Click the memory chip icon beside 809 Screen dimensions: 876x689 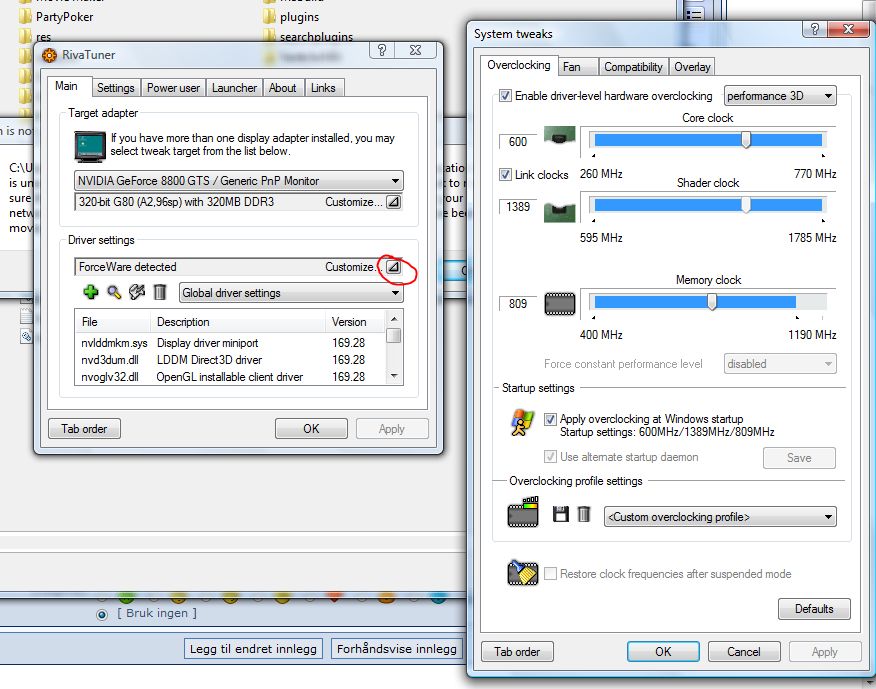coord(560,304)
